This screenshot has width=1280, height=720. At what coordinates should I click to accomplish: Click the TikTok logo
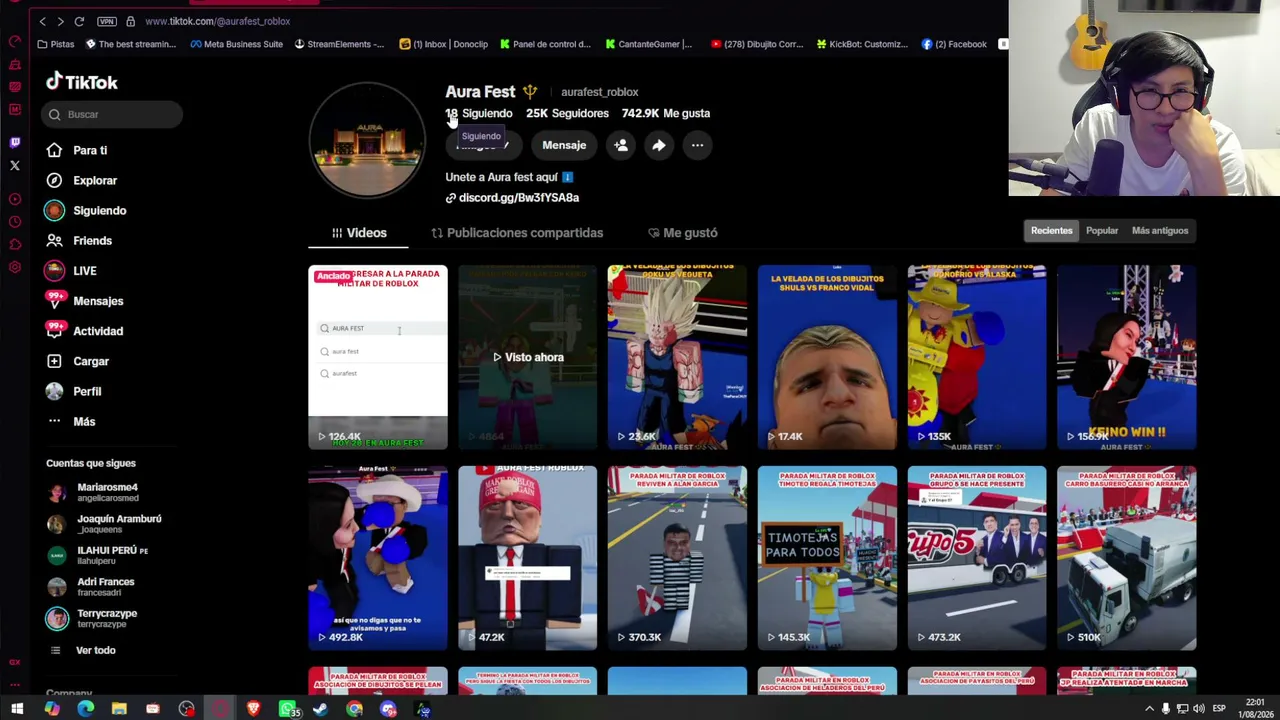[82, 82]
